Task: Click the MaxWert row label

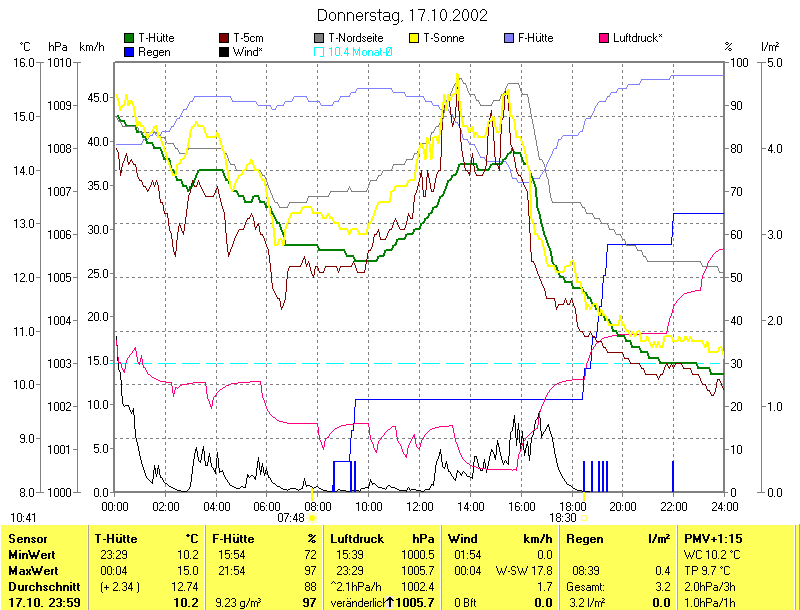Action: (29, 570)
